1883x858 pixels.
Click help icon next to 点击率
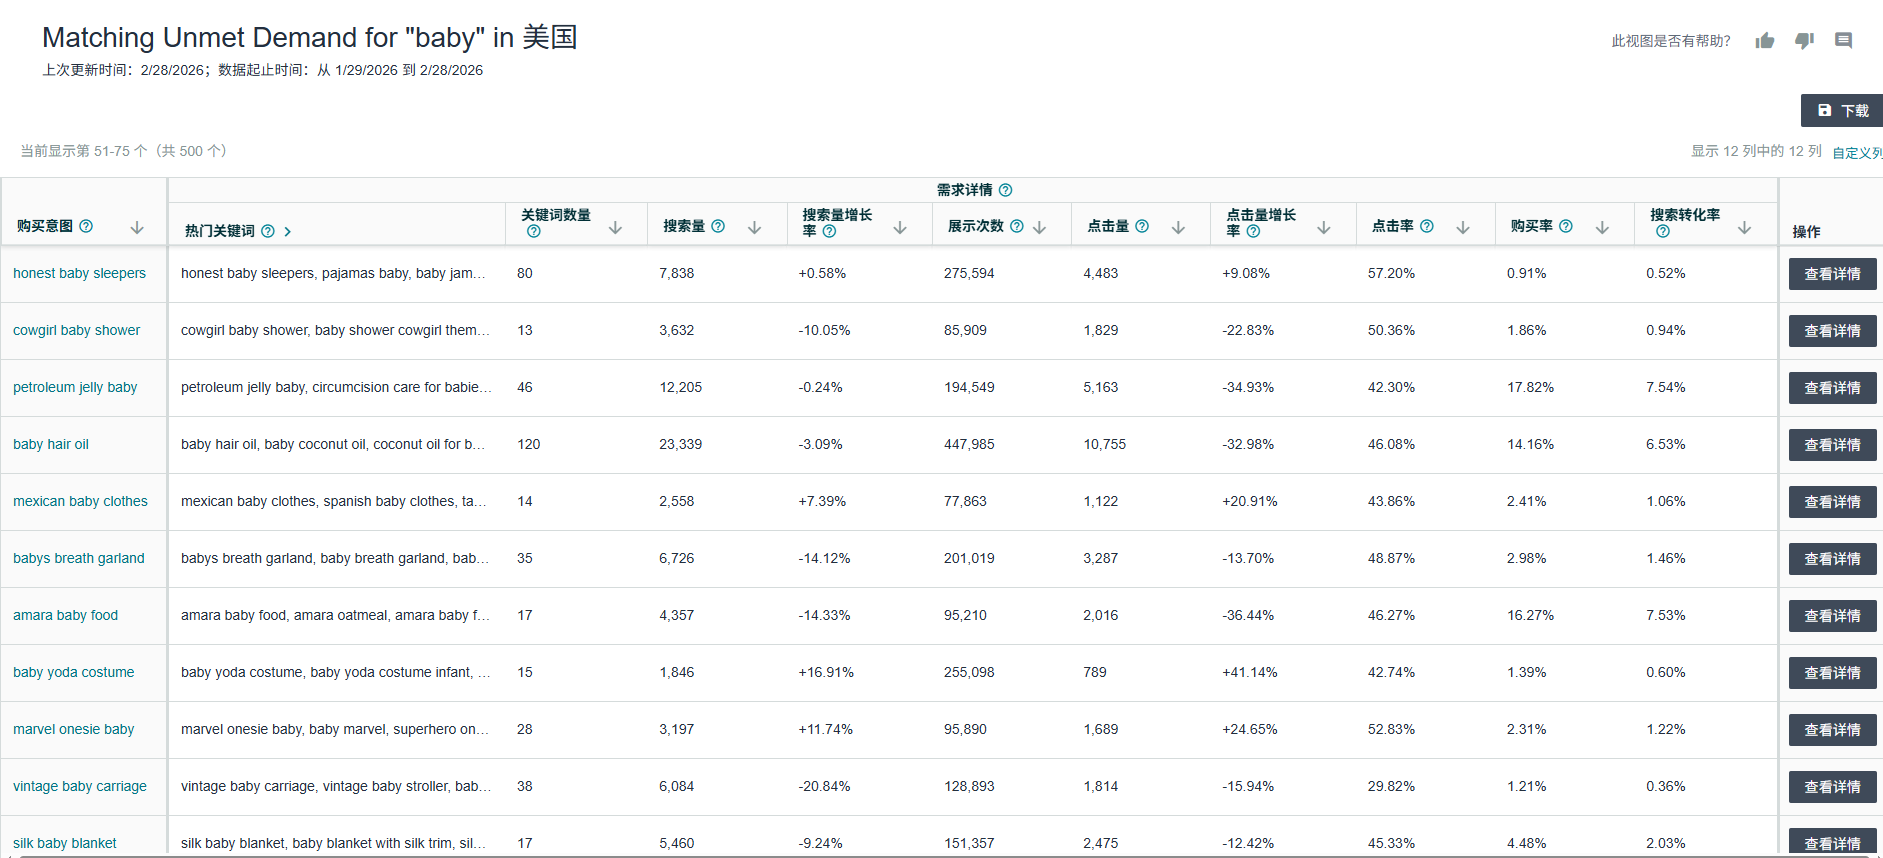[1427, 226]
